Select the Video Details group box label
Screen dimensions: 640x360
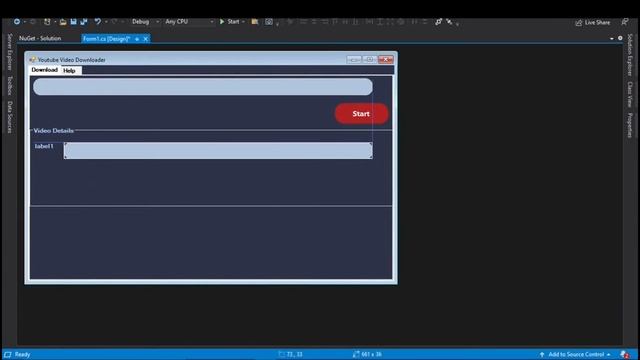53,131
